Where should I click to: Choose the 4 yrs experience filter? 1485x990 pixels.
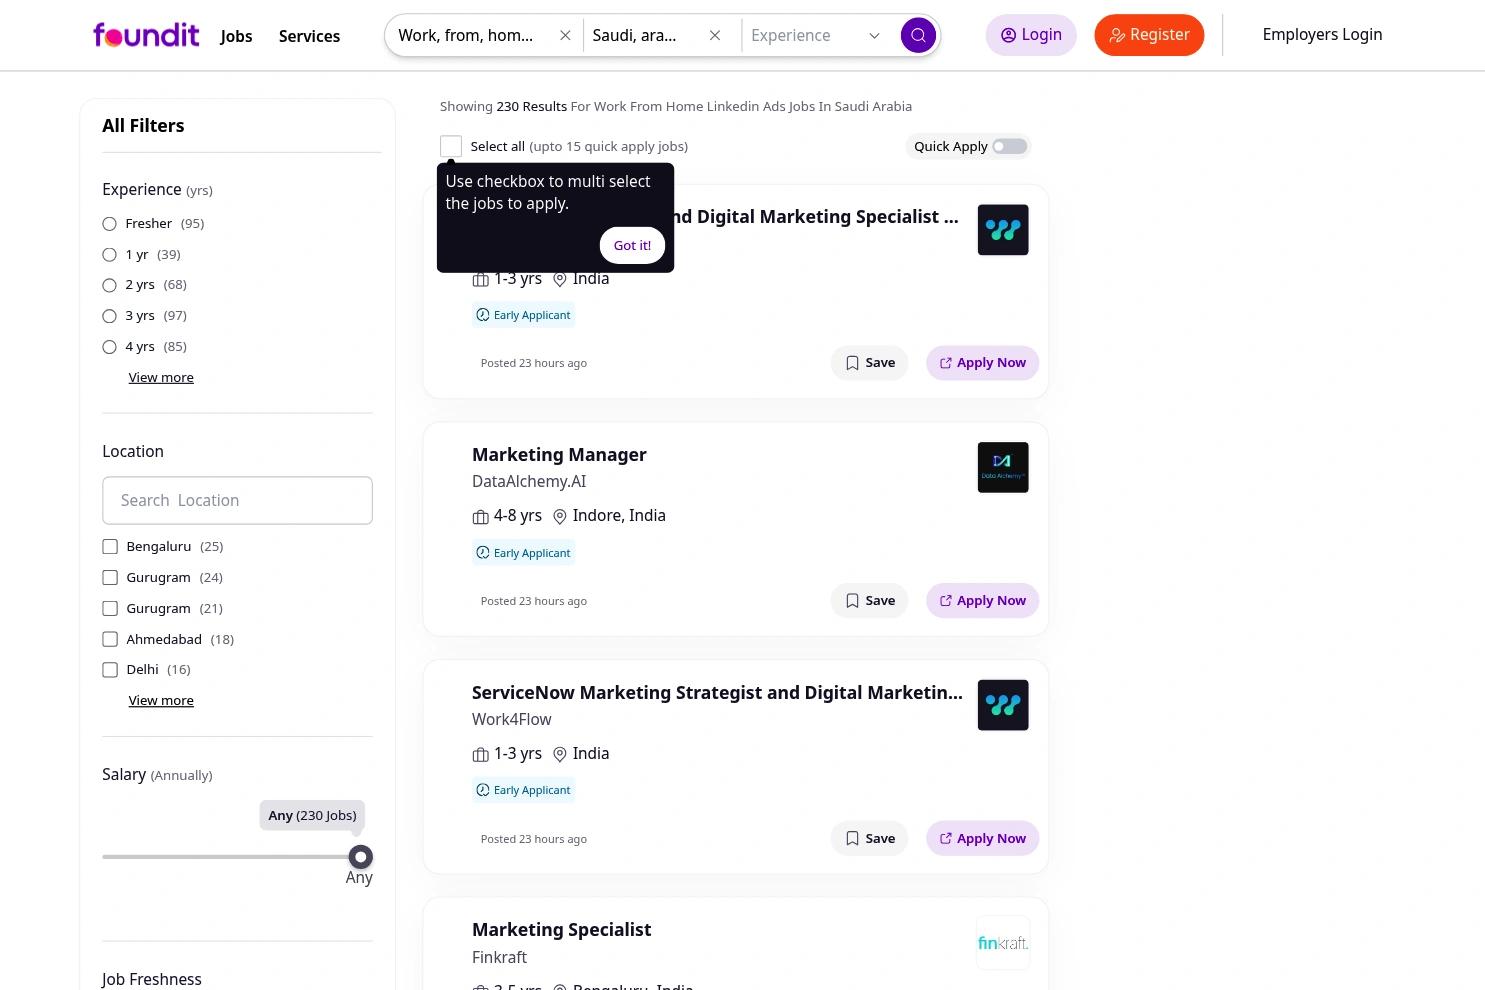click(110, 347)
